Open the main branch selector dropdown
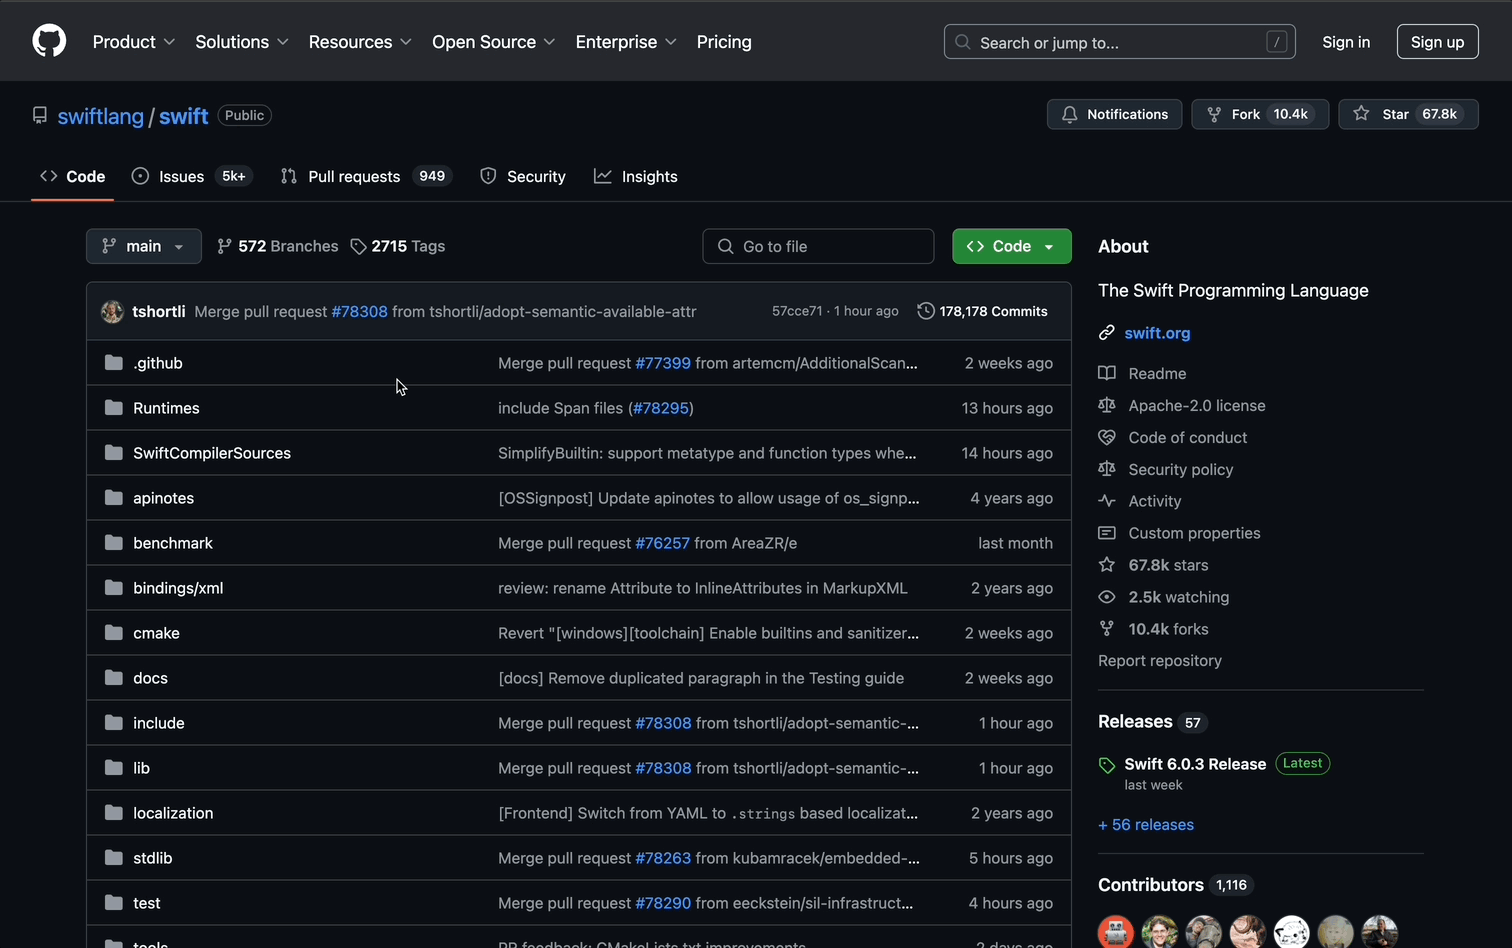1512x948 pixels. pyautogui.click(x=144, y=246)
